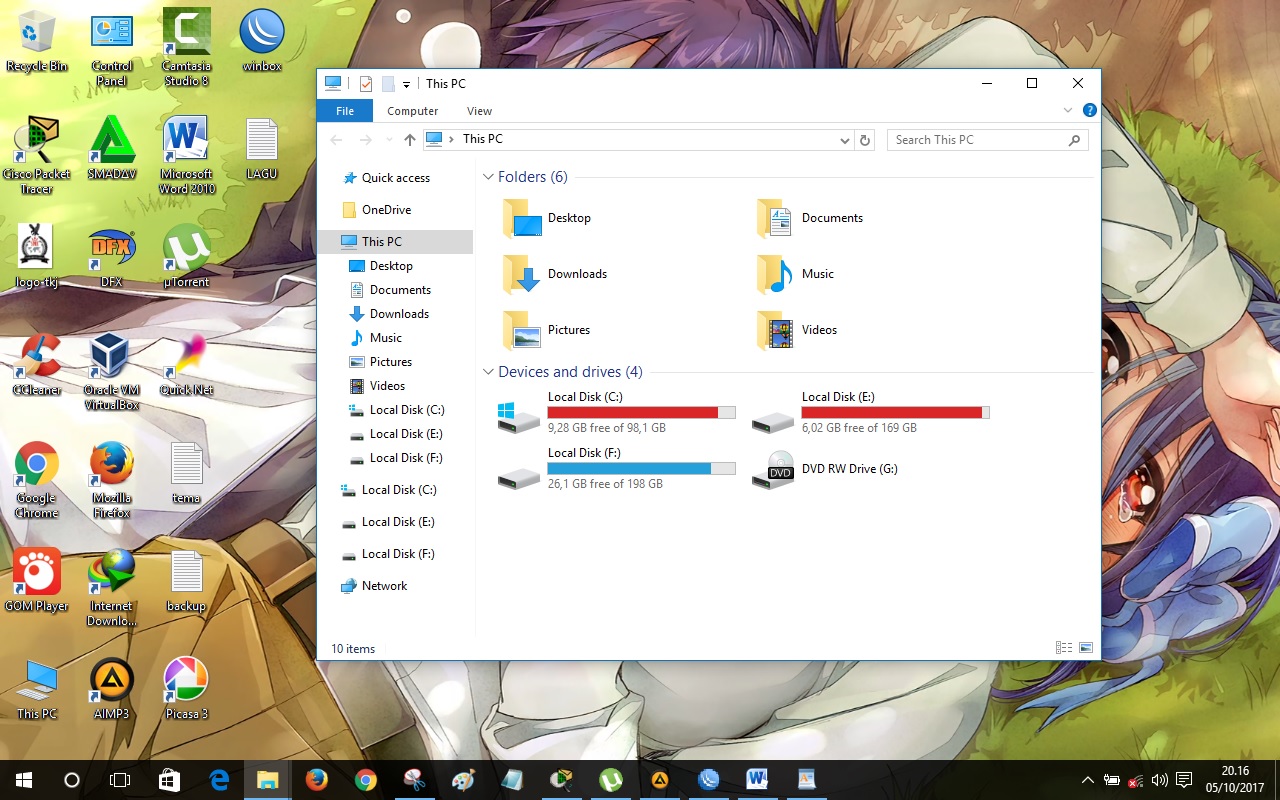Collapse the Devices and drives (4) section
Image resolution: width=1280 pixels, height=800 pixels.
click(489, 371)
